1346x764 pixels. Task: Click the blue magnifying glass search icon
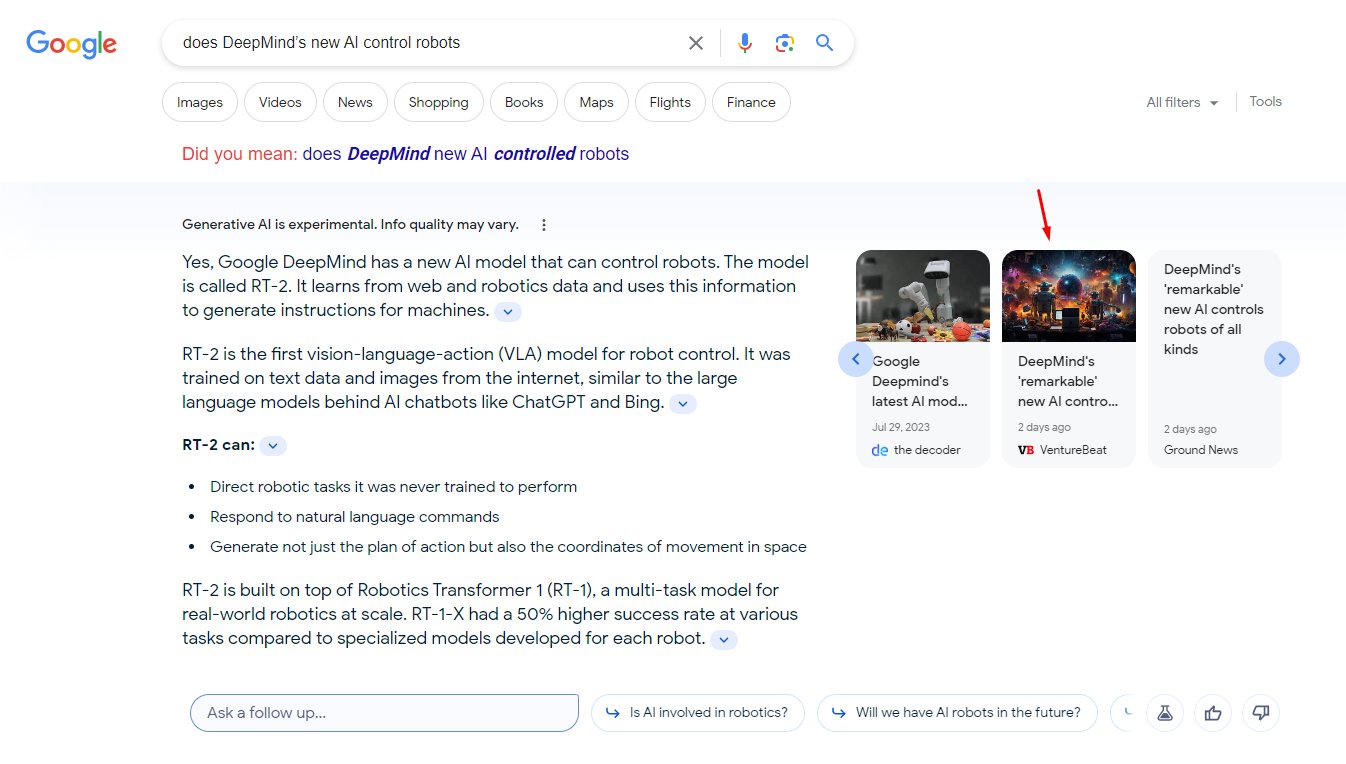824,43
